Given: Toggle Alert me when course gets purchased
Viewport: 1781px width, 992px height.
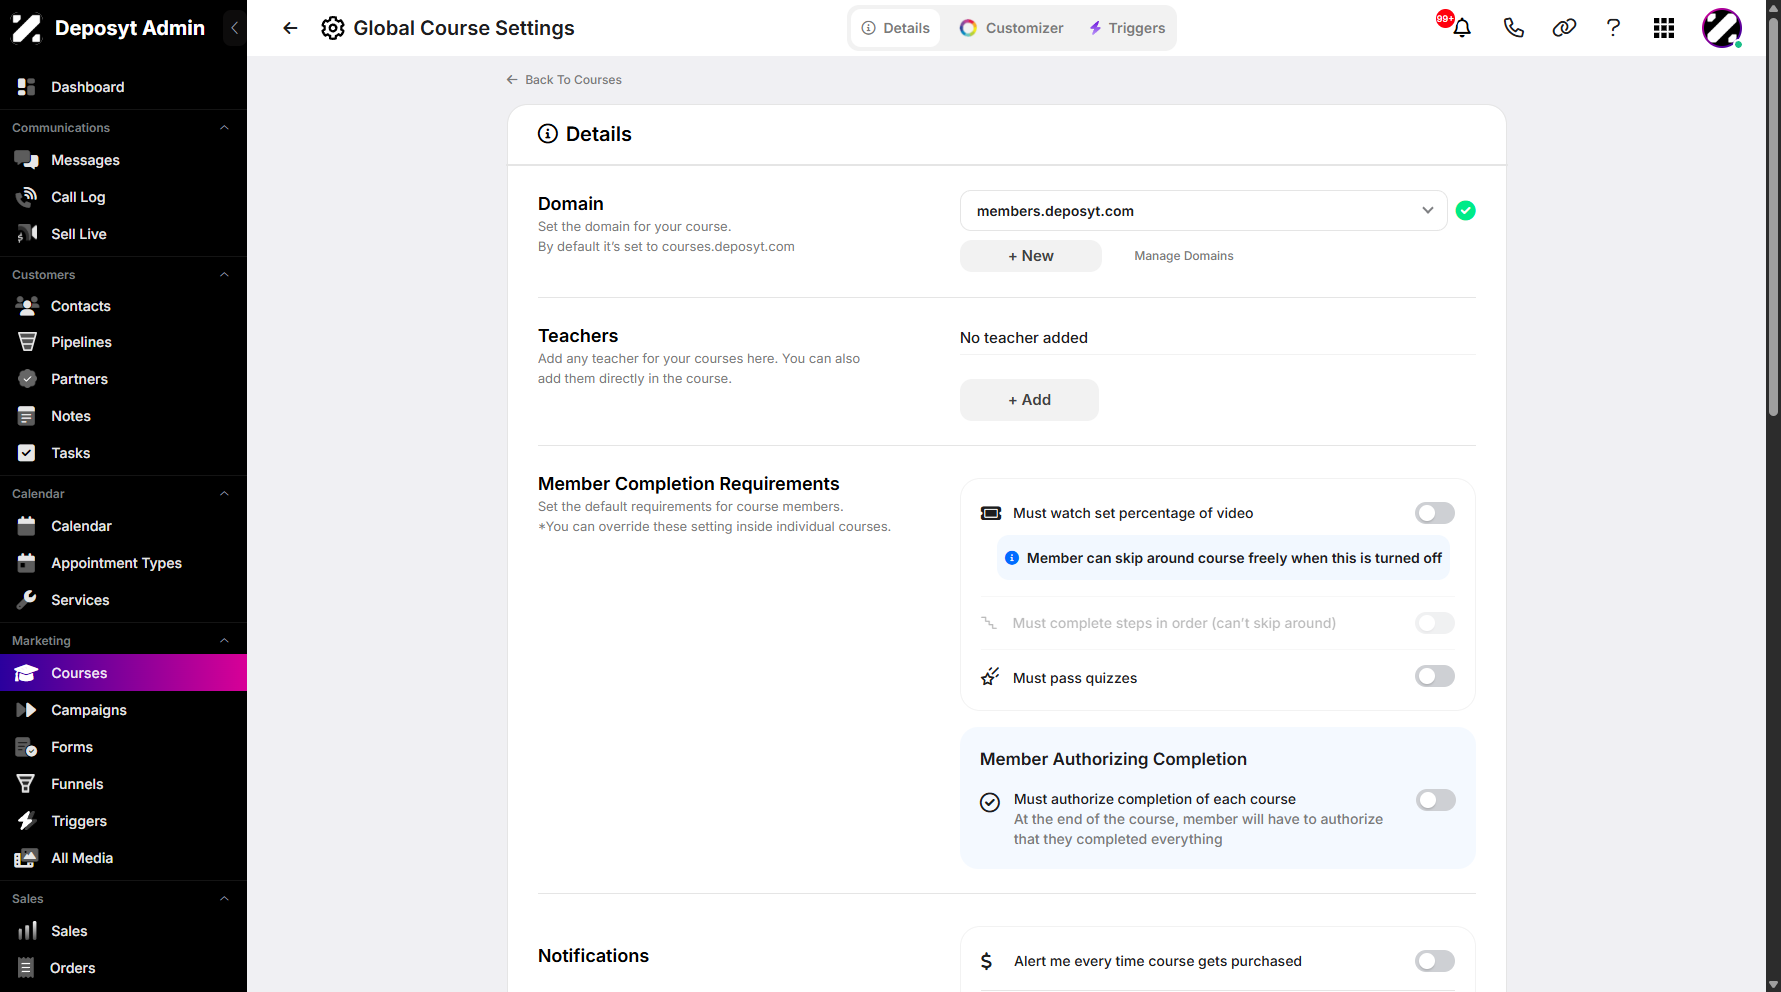Looking at the screenshot, I should click(1434, 961).
